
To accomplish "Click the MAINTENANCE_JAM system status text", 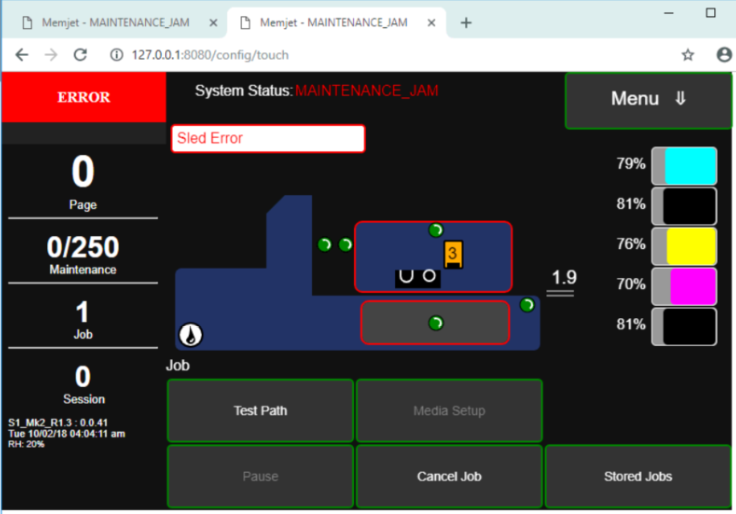I will 367,91.
